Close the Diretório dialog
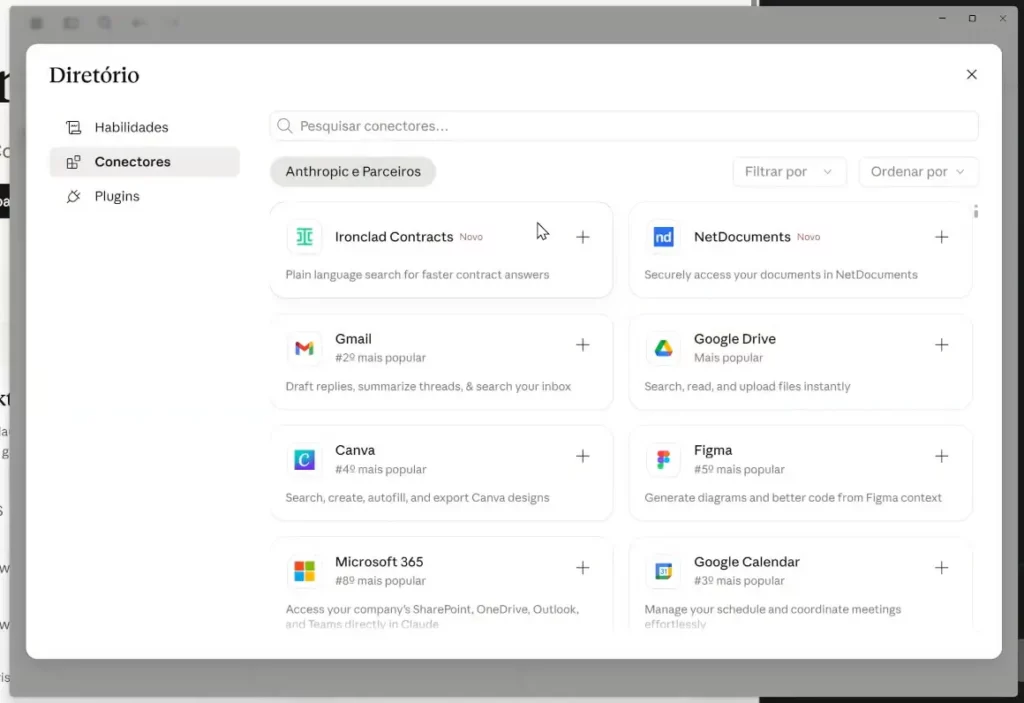 [971, 74]
